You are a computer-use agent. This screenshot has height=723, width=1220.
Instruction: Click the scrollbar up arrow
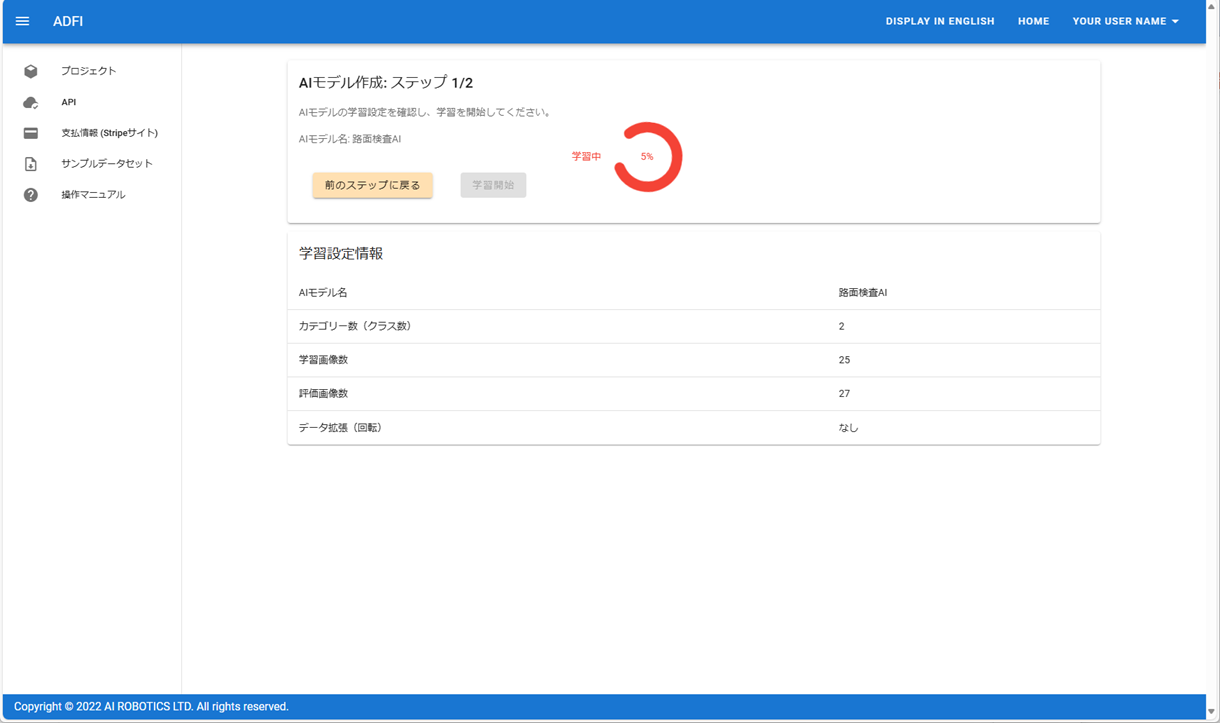[x=1212, y=7]
